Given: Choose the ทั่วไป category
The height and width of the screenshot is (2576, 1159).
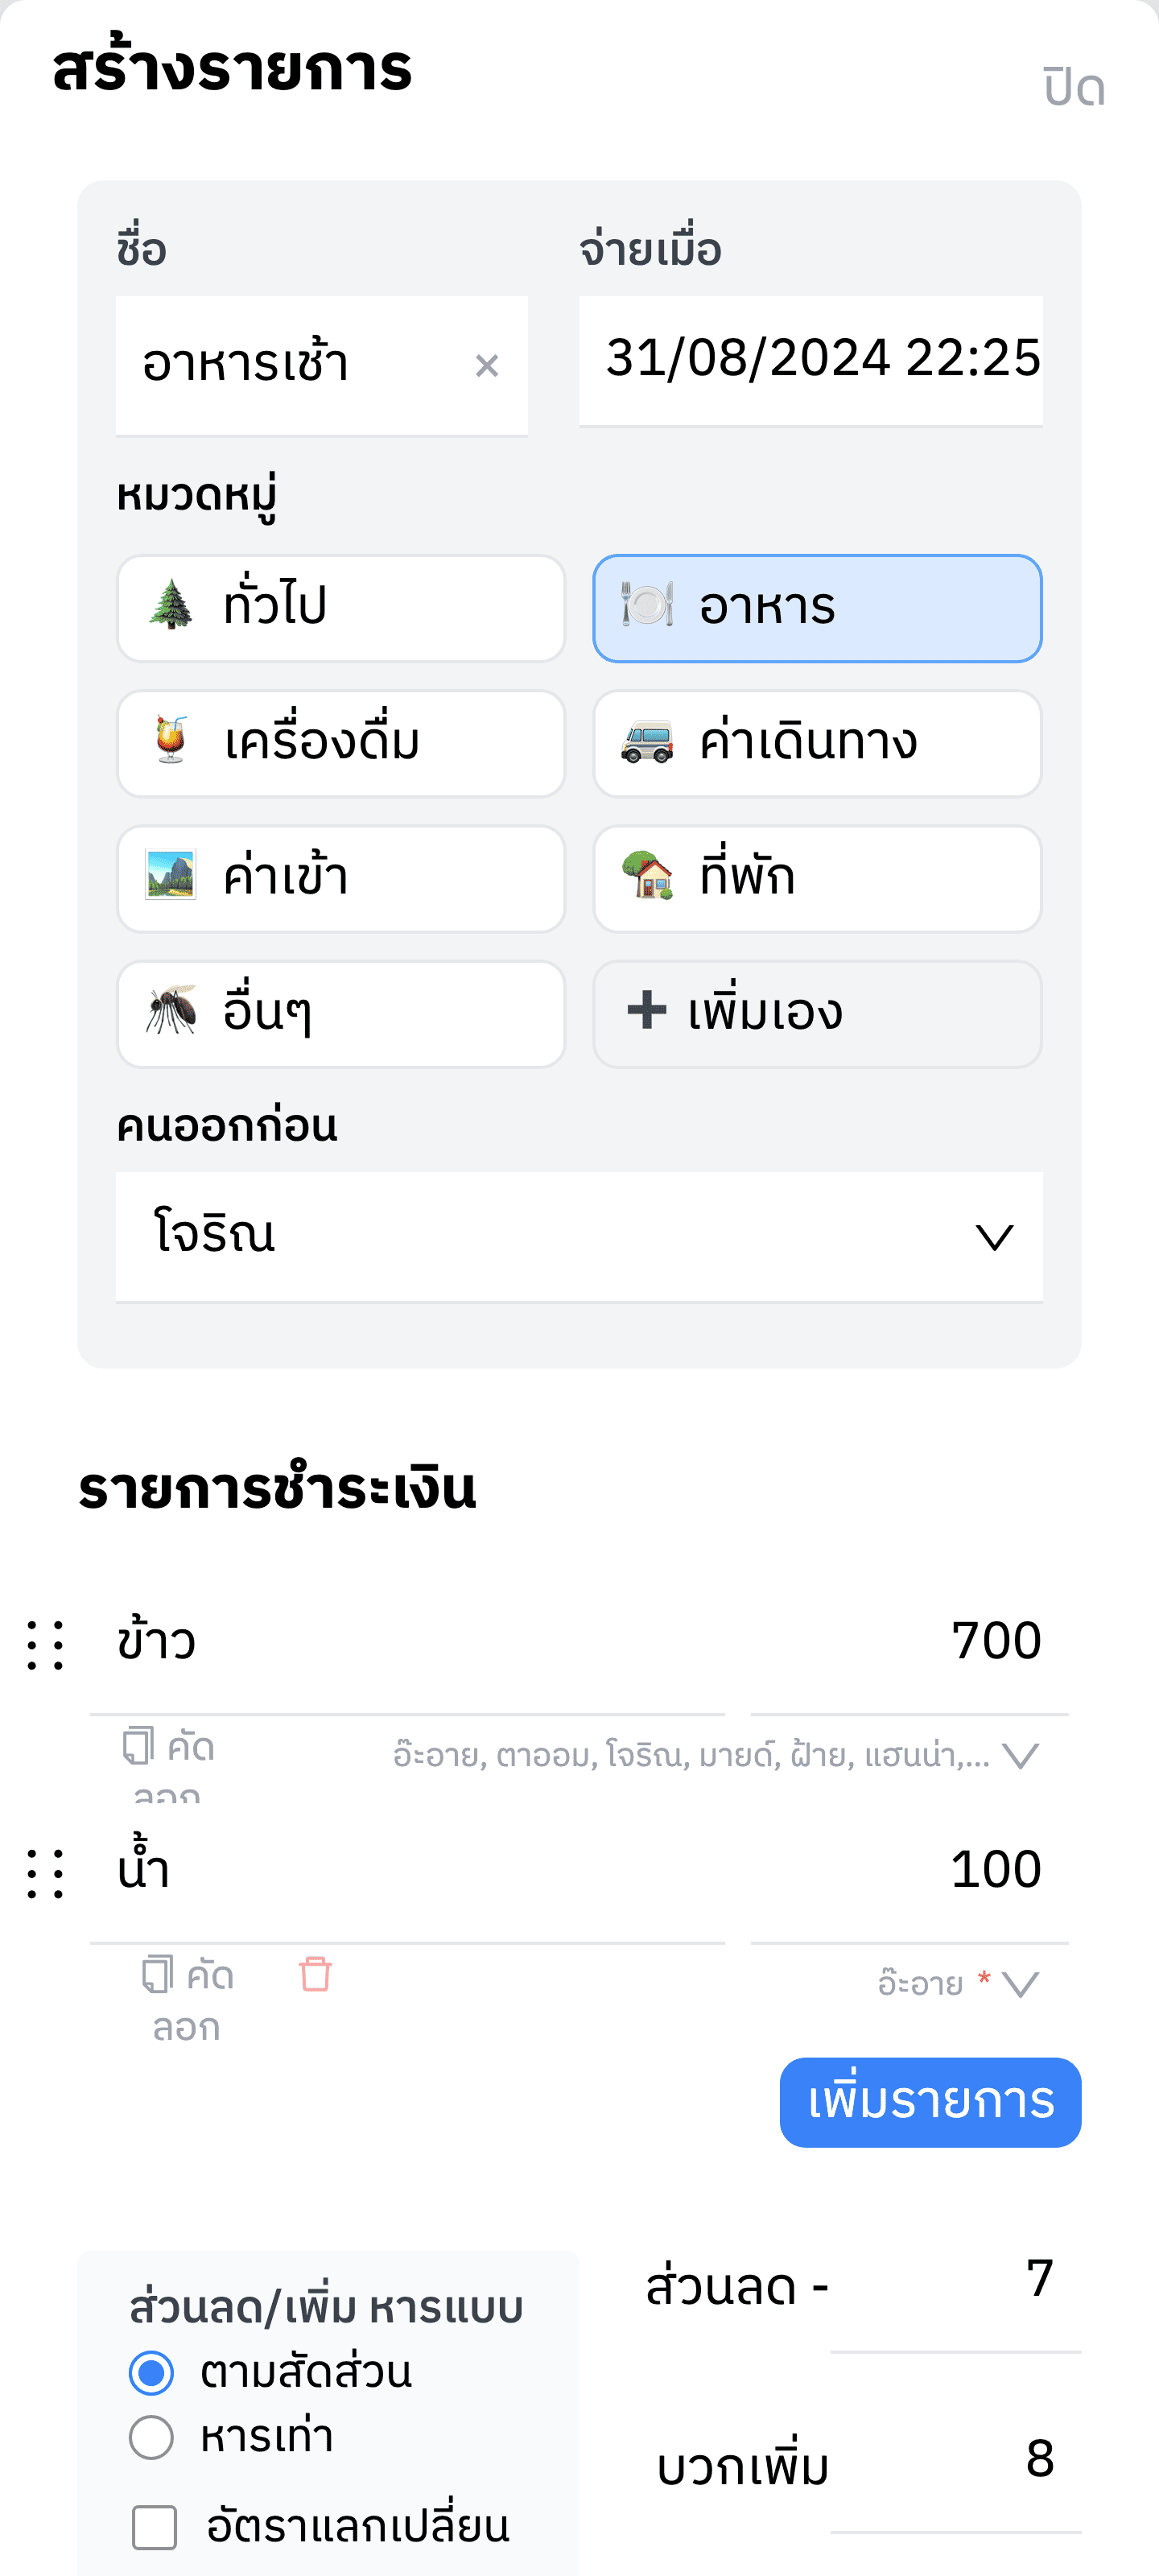Looking at the screenshot, I should coord(341,608).
